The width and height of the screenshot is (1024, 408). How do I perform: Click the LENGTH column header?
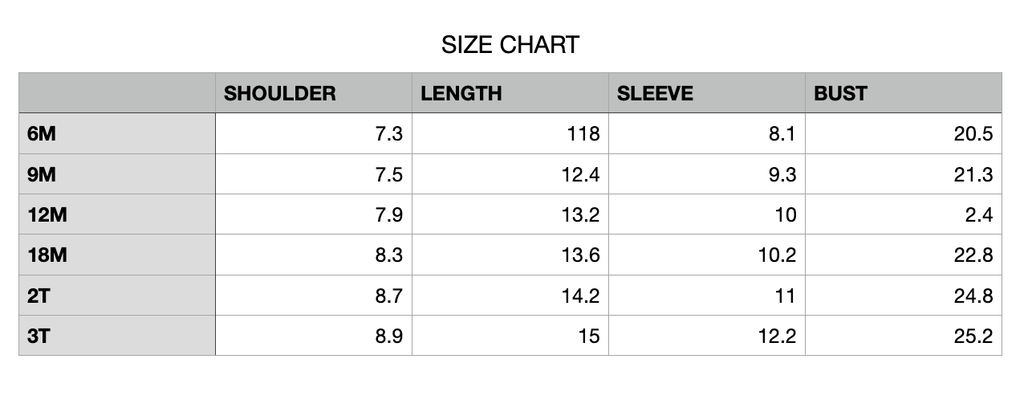pos(510,93)
